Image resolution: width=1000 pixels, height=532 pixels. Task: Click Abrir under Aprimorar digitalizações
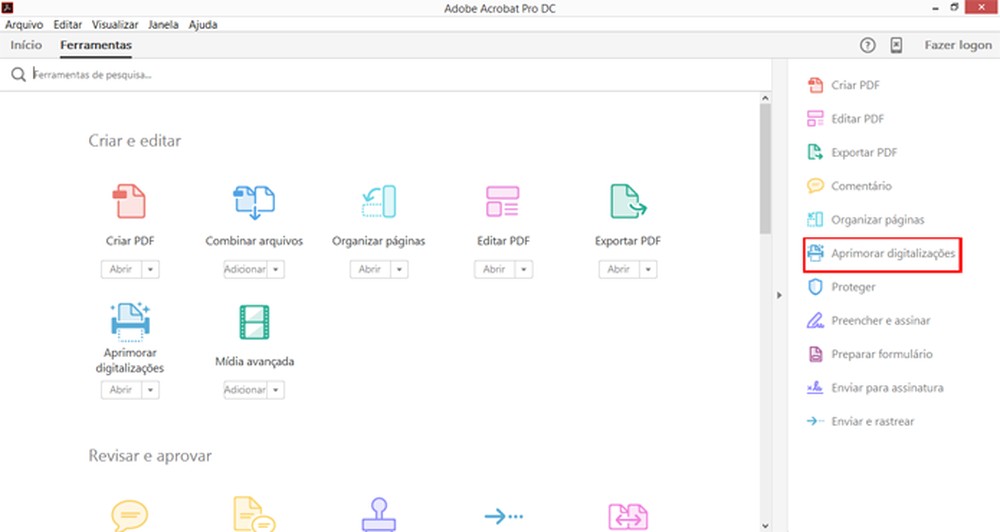tap(121, 390)
